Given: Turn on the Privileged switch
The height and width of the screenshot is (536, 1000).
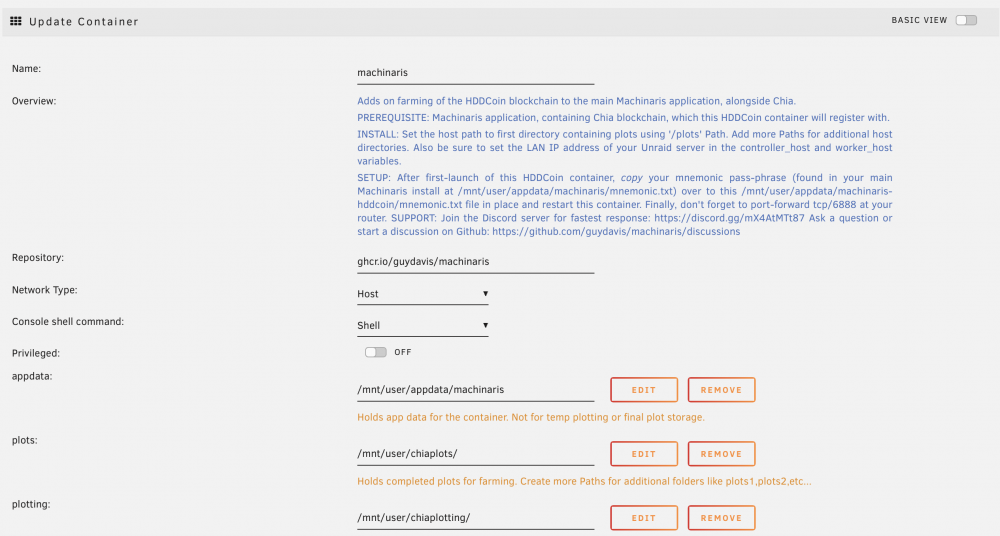Looking at the screenshot, I should (376, 352).
